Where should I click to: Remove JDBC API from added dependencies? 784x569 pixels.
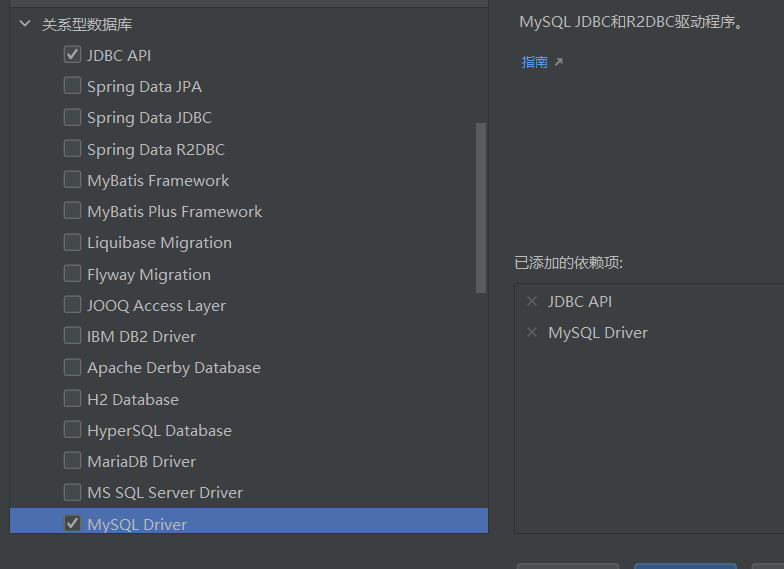click(x=532, y=302)
